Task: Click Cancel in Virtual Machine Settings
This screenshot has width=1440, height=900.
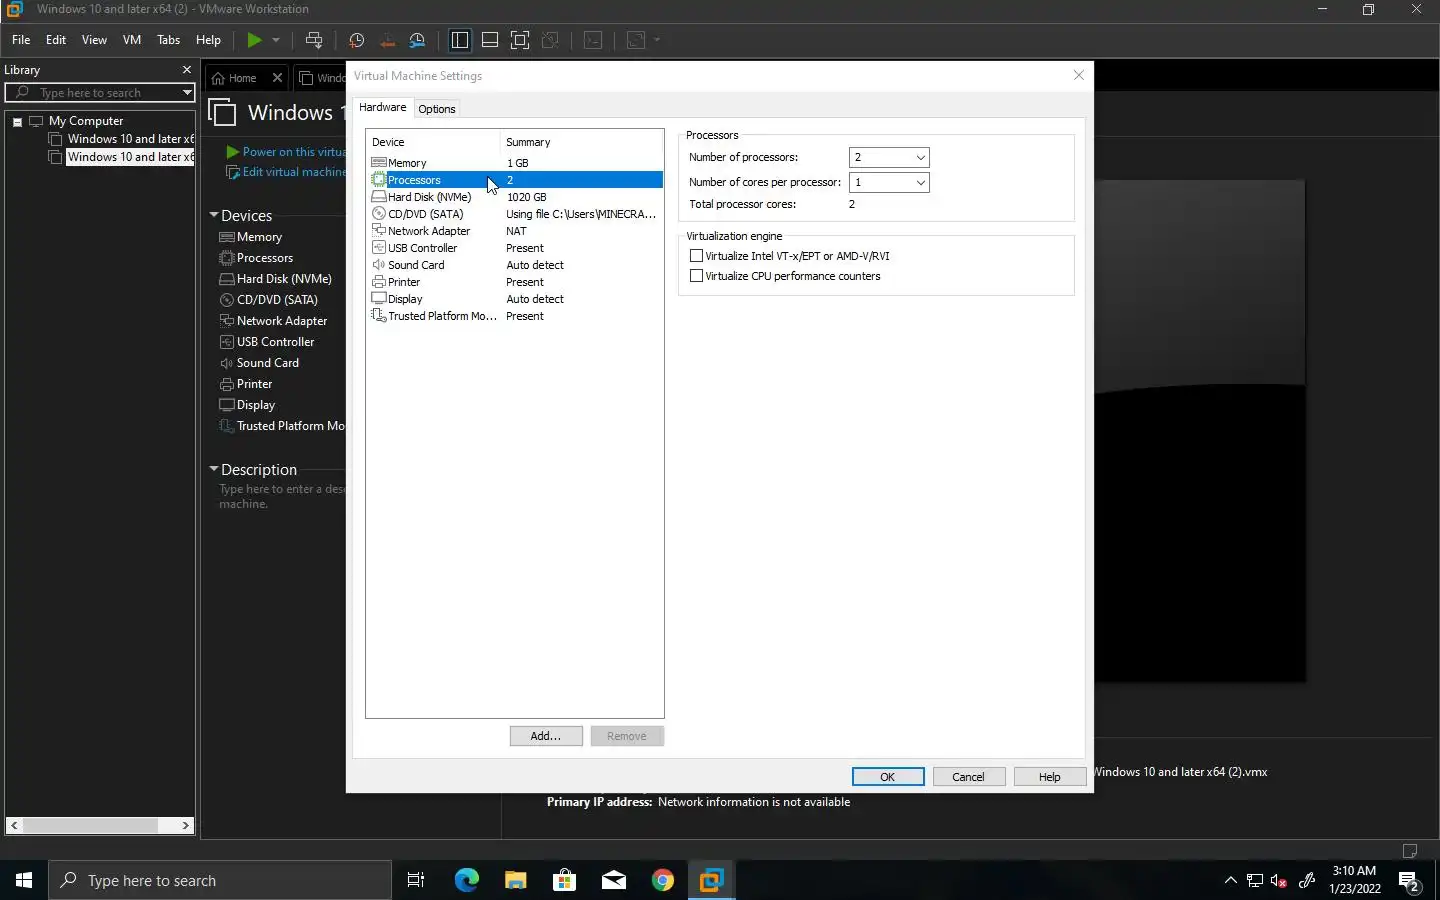Action: pyautogui.click(x=968, y=777)
